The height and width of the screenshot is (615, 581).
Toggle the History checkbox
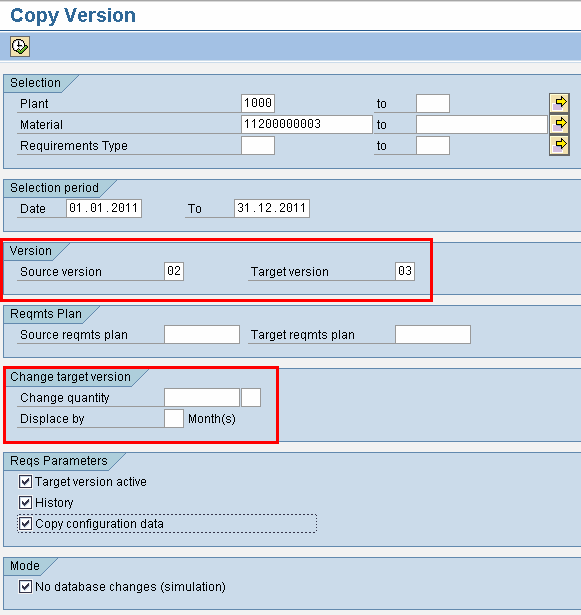[x=25, y=502]
